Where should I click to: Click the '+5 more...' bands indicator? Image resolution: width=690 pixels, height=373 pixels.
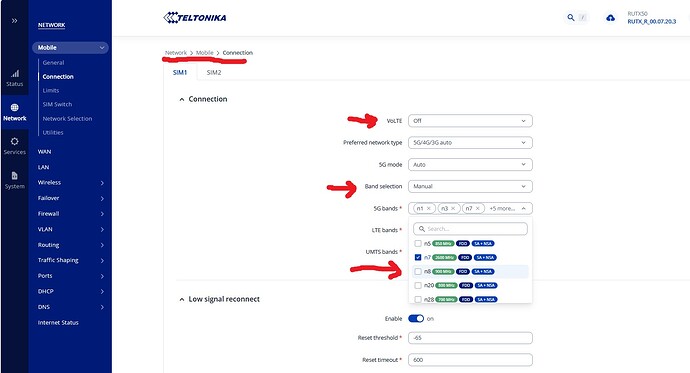[502, 208]
